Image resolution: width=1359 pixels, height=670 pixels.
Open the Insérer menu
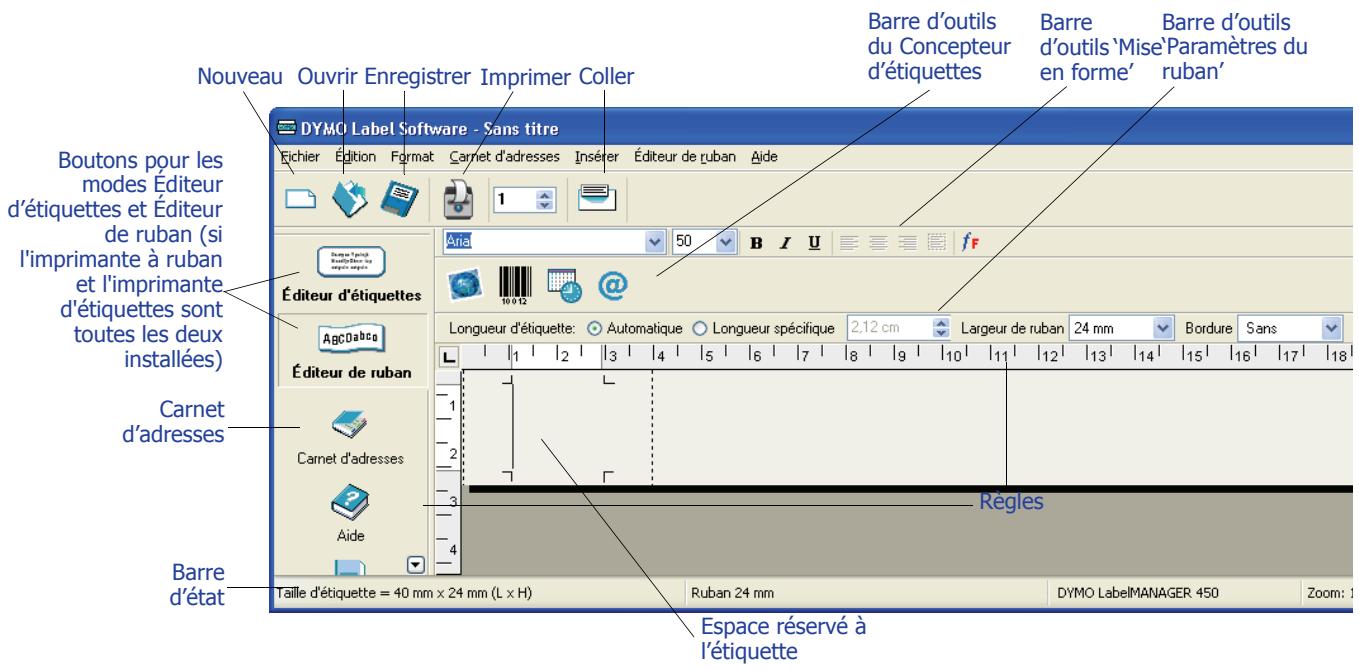[597, 156]
